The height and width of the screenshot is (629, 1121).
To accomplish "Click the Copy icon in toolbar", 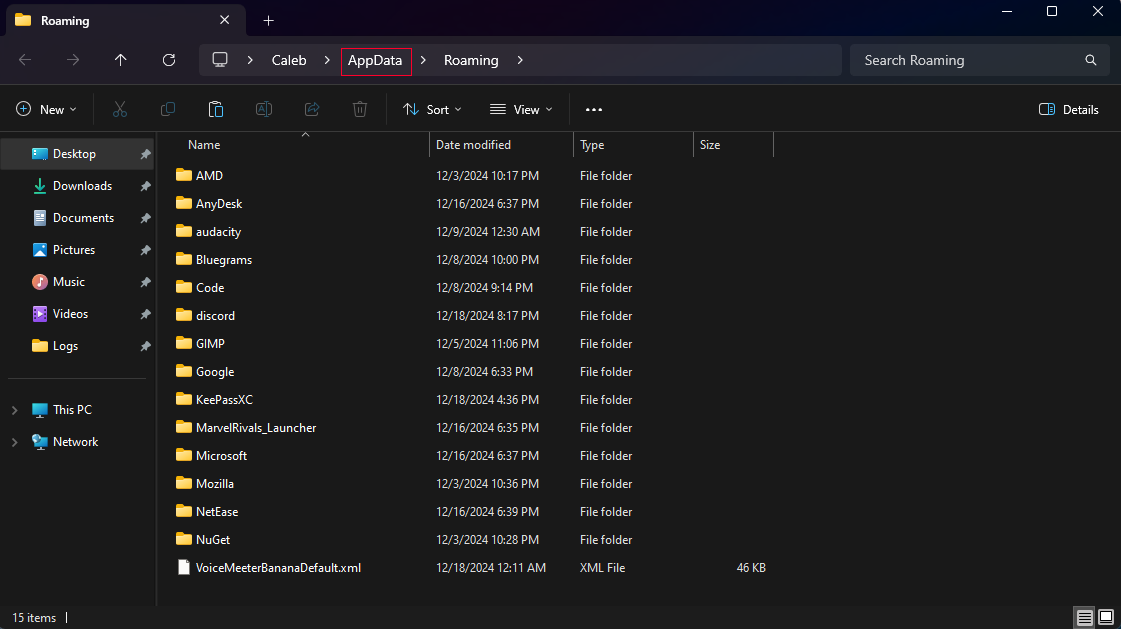I will [168, 109].
